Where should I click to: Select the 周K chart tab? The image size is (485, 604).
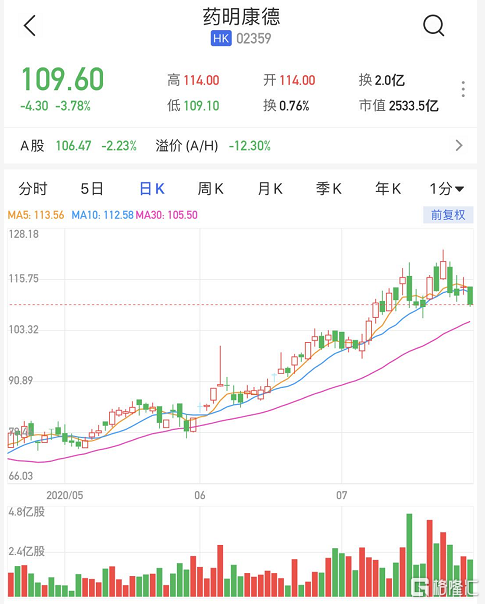210,189
